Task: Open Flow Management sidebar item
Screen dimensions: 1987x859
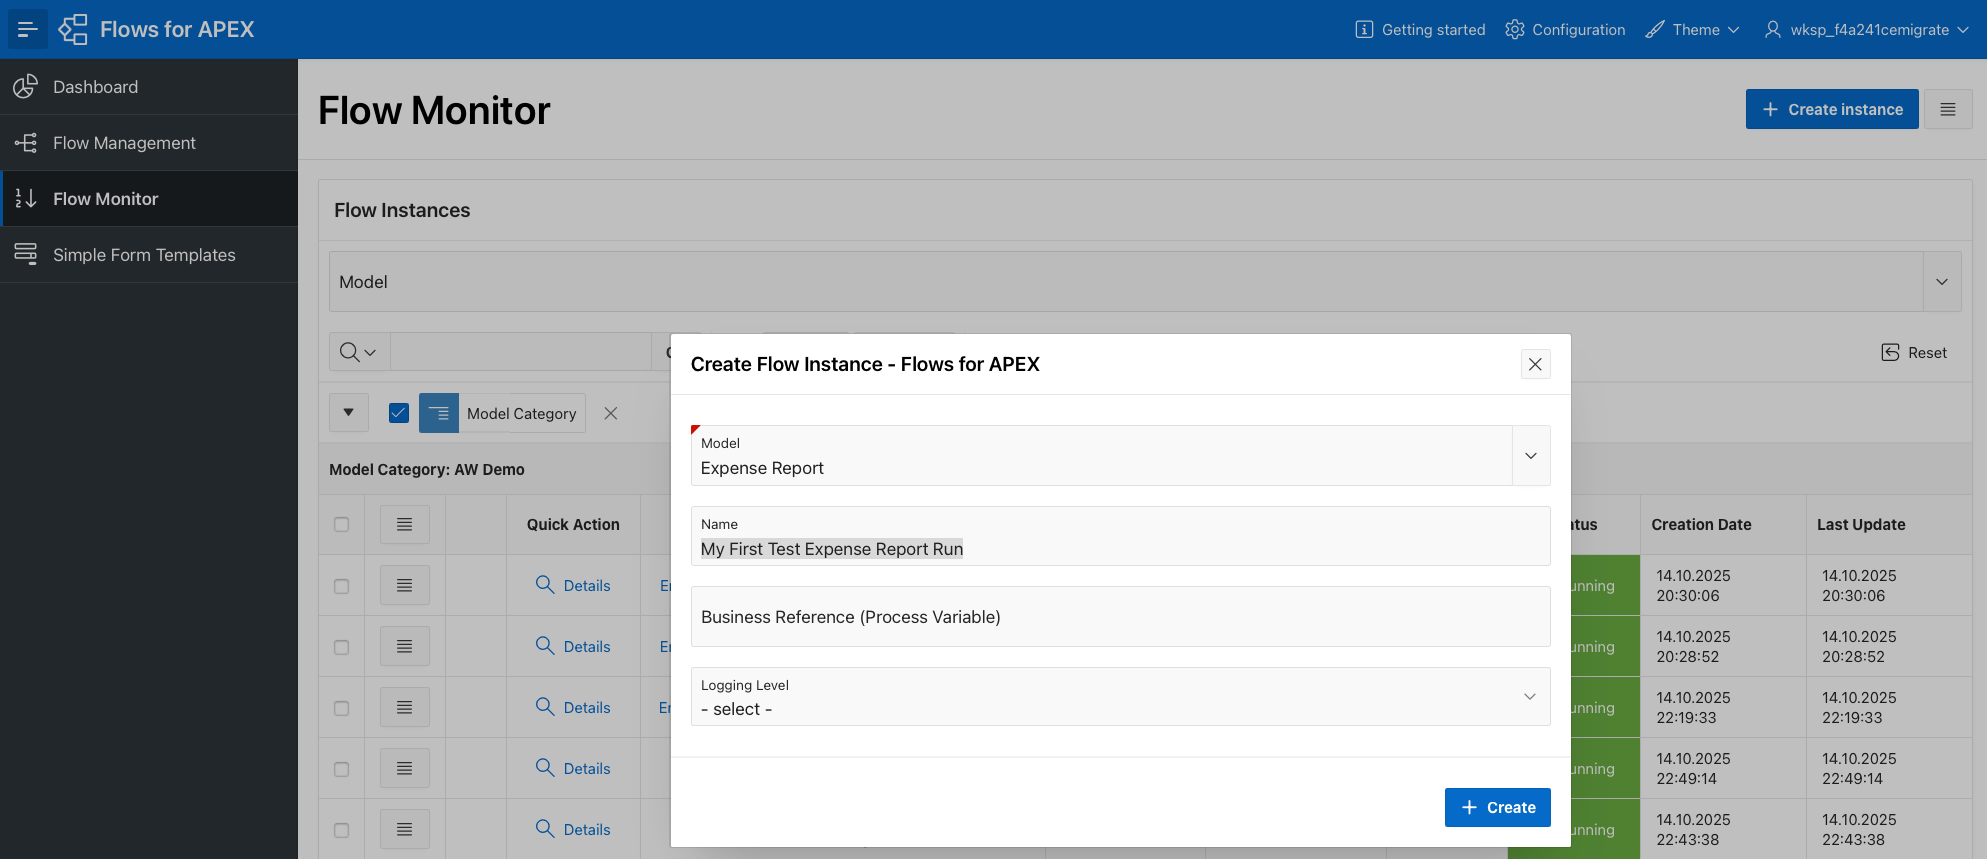Action: (x=149, y=143)
